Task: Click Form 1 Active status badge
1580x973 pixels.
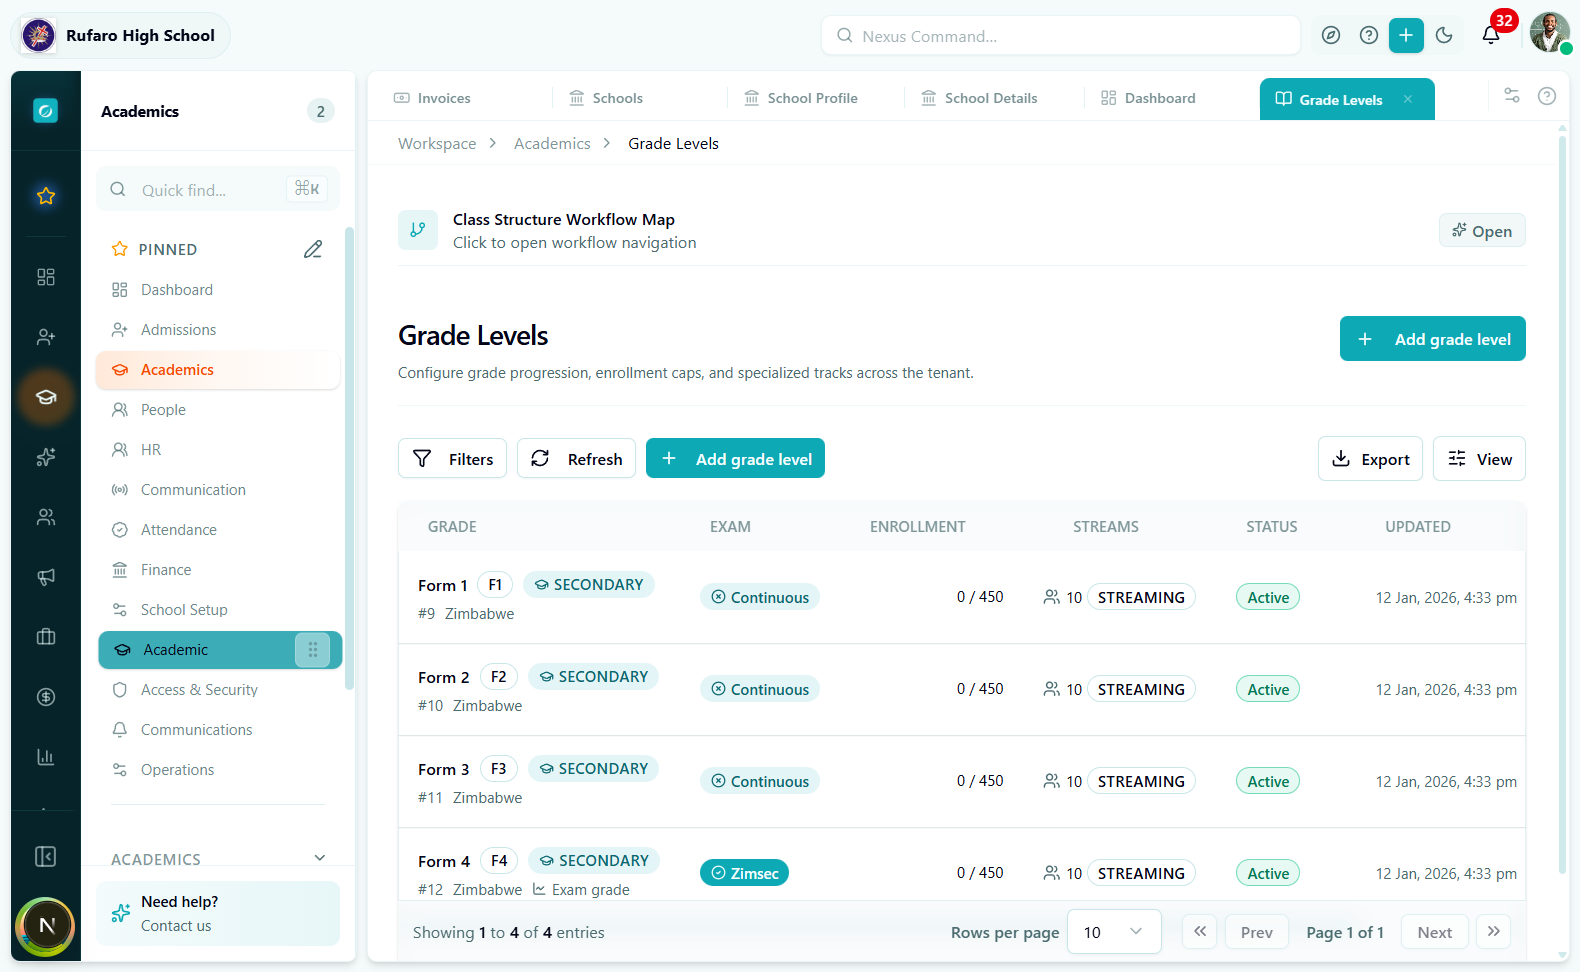Action: click(1267, 597)
